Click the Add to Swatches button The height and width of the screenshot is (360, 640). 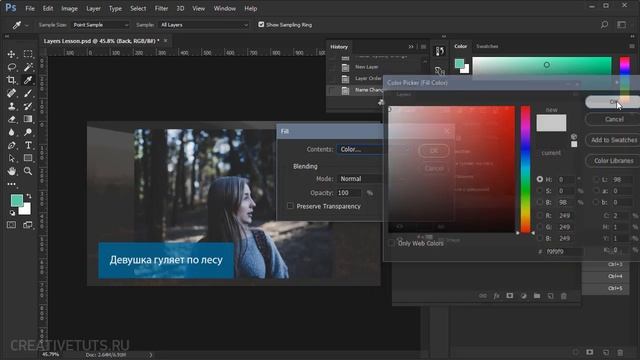pos(614,140)
